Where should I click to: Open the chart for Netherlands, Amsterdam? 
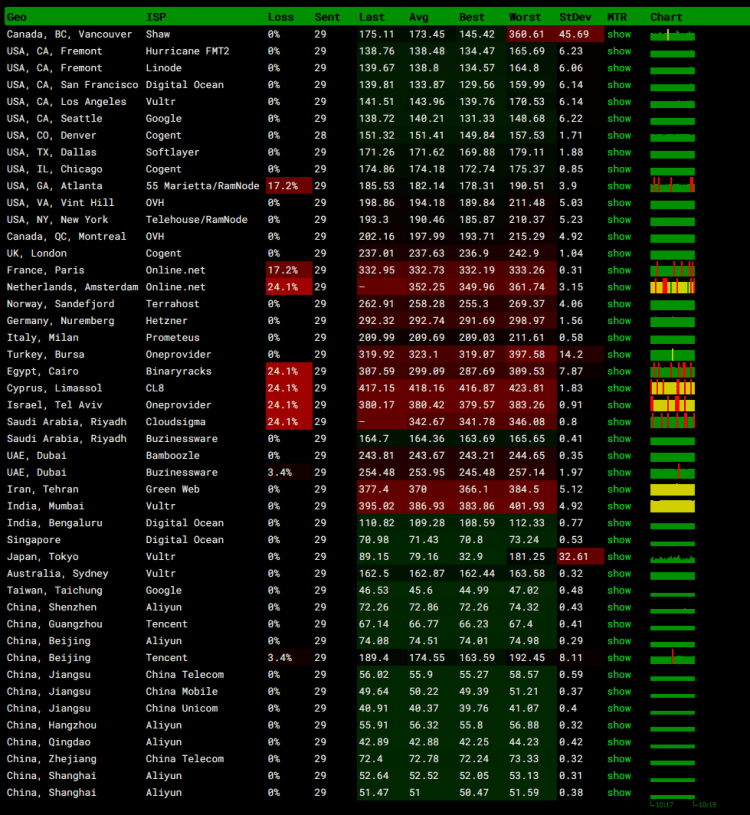672,287
